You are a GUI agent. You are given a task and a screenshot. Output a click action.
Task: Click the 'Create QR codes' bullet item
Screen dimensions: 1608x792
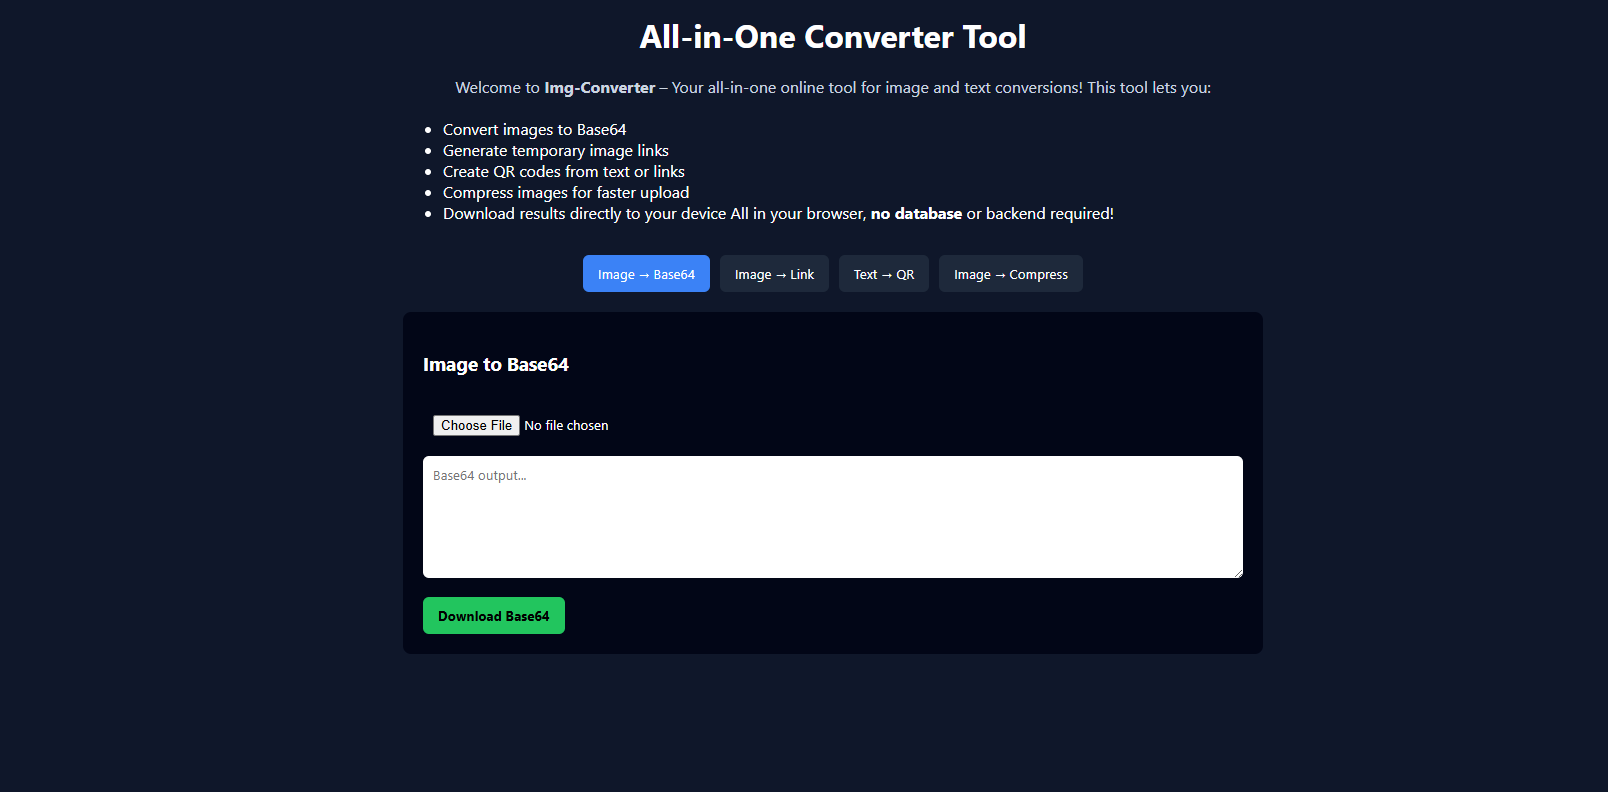tap(563, 172)
